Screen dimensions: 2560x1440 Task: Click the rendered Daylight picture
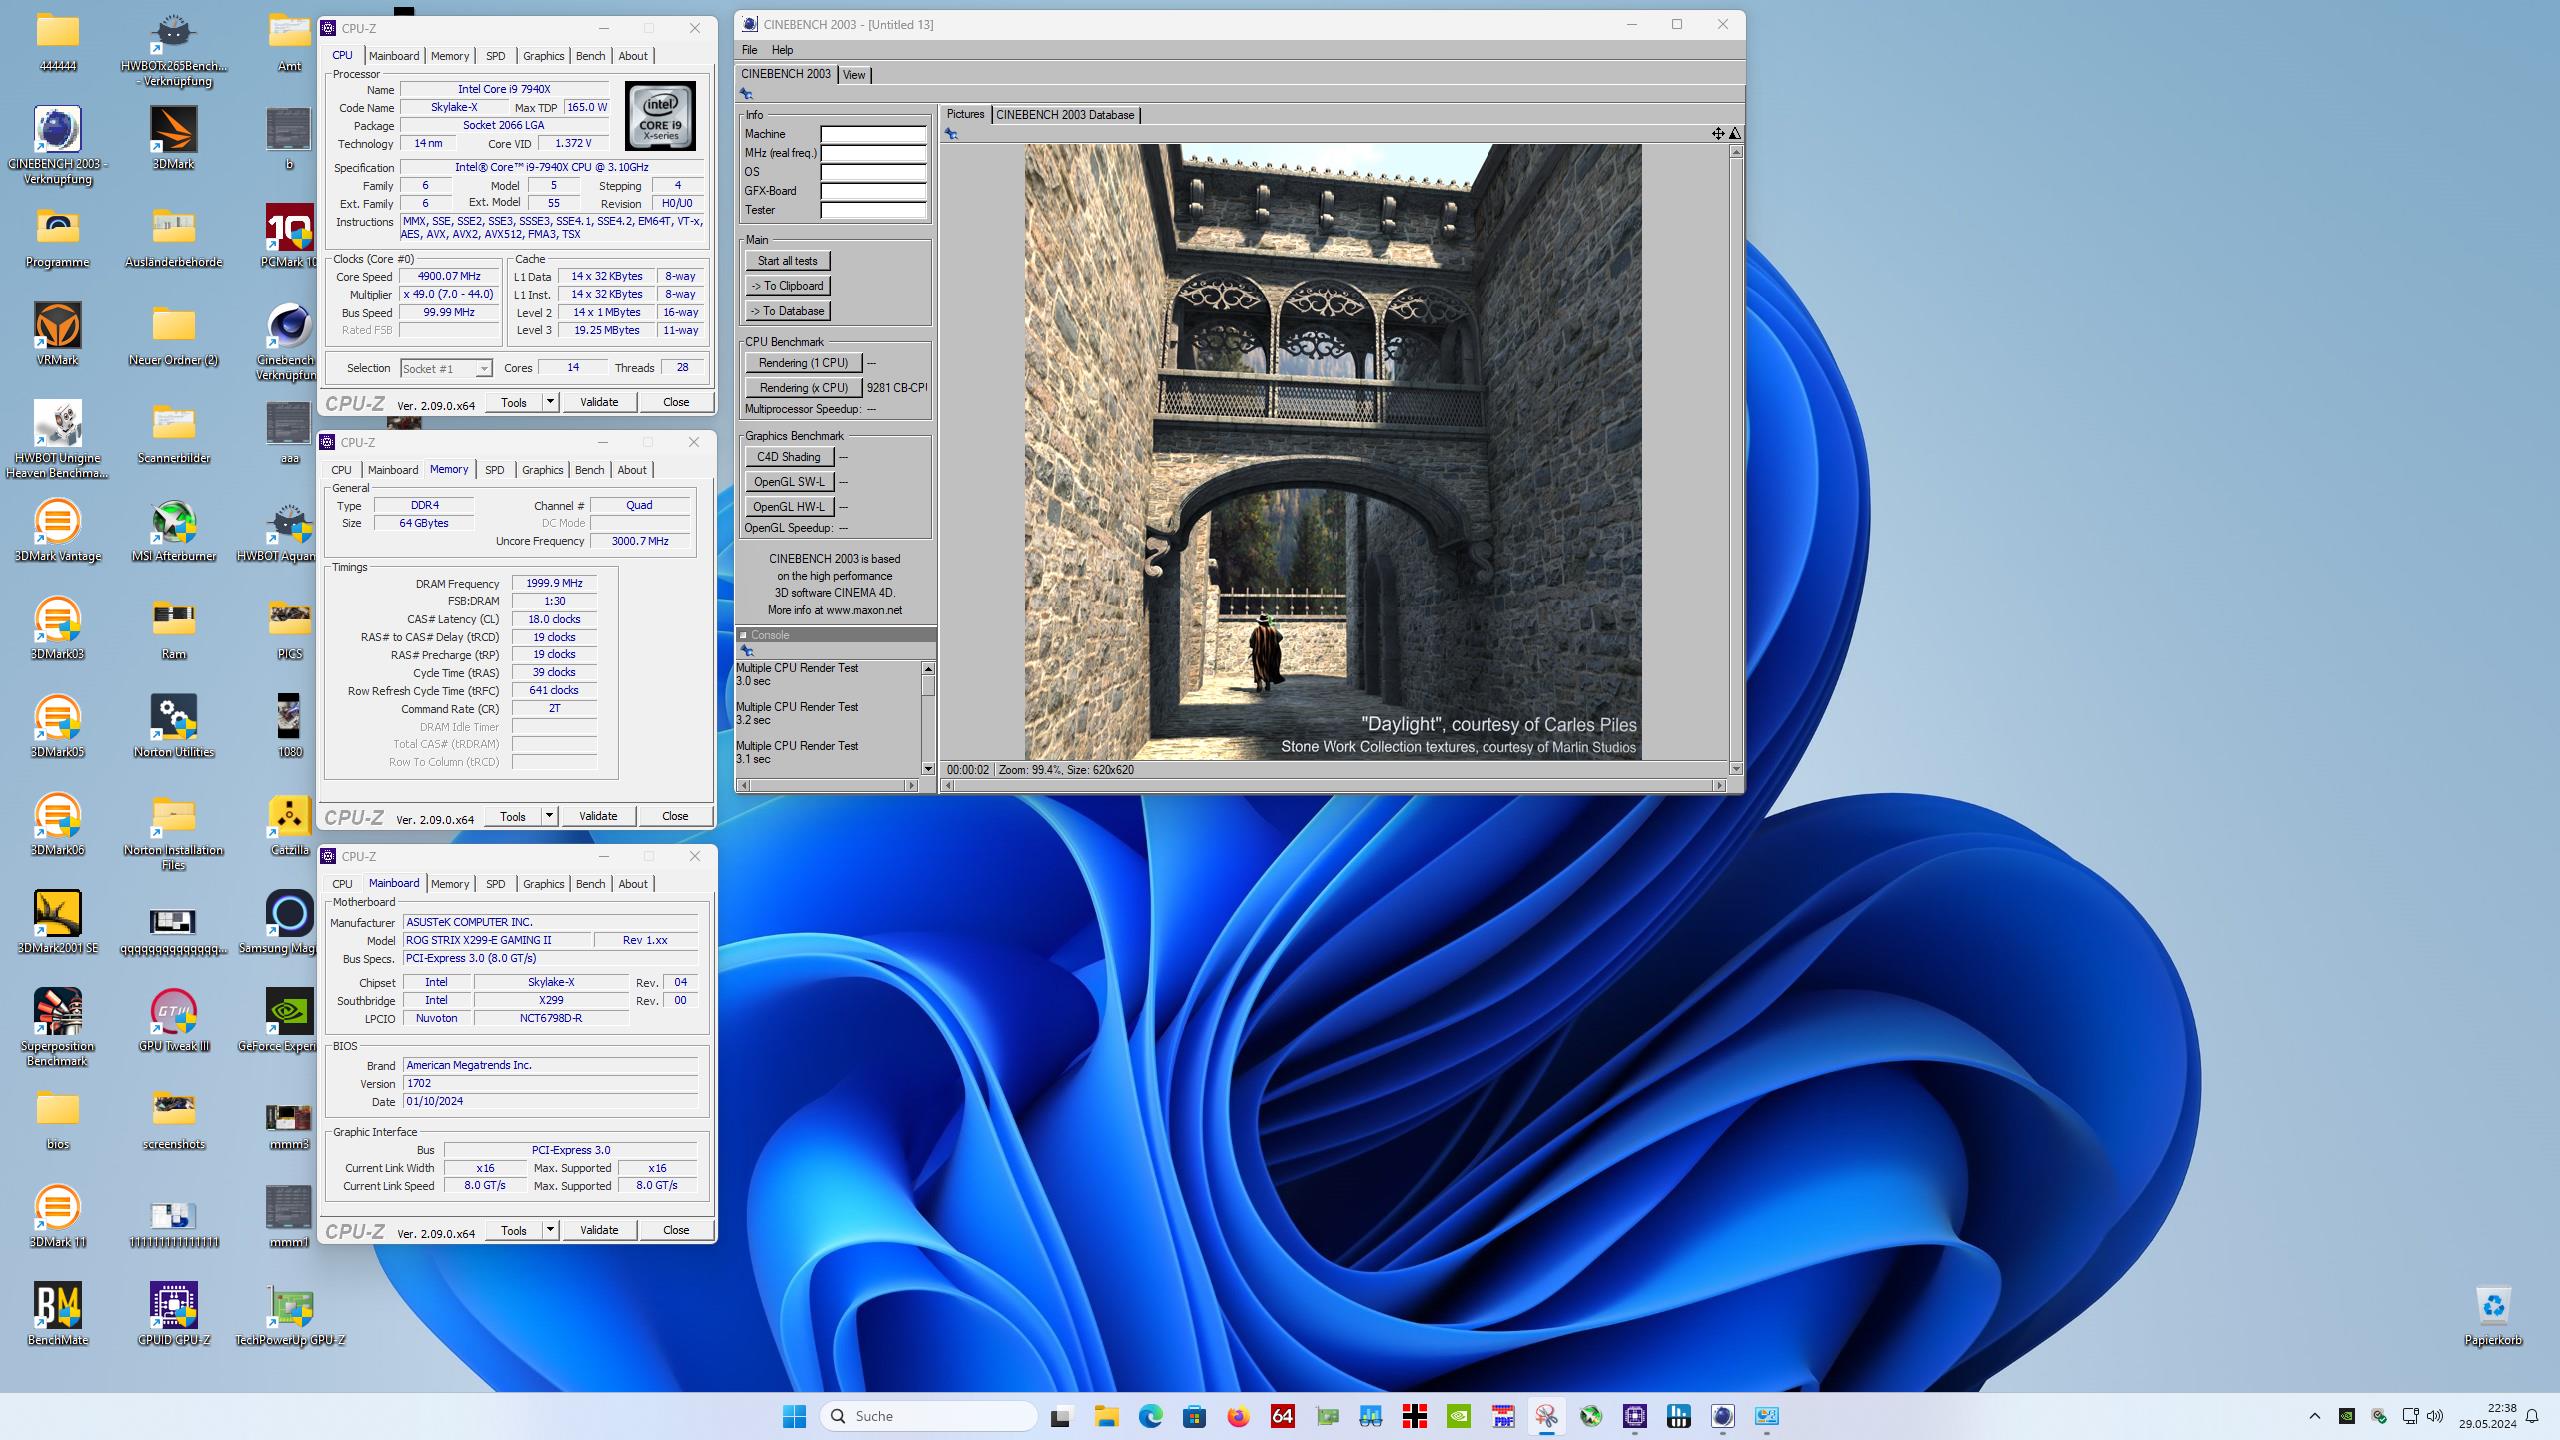click(1332, 452)
